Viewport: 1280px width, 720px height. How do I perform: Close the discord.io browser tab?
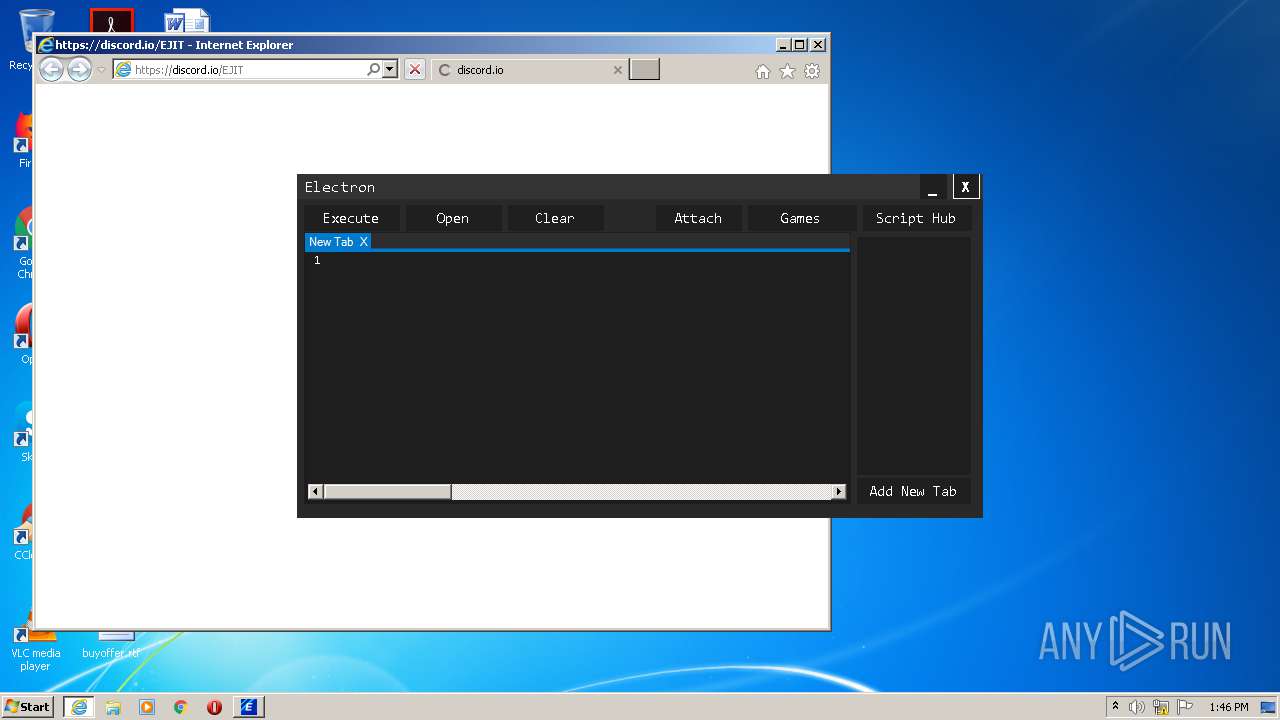tap(618, 70)
